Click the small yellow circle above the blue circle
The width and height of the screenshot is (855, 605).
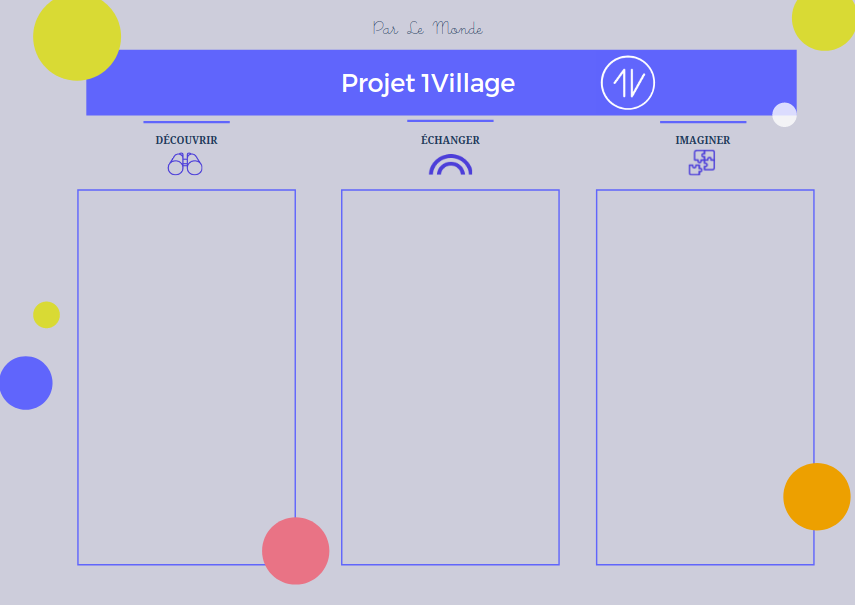point(46,315)
